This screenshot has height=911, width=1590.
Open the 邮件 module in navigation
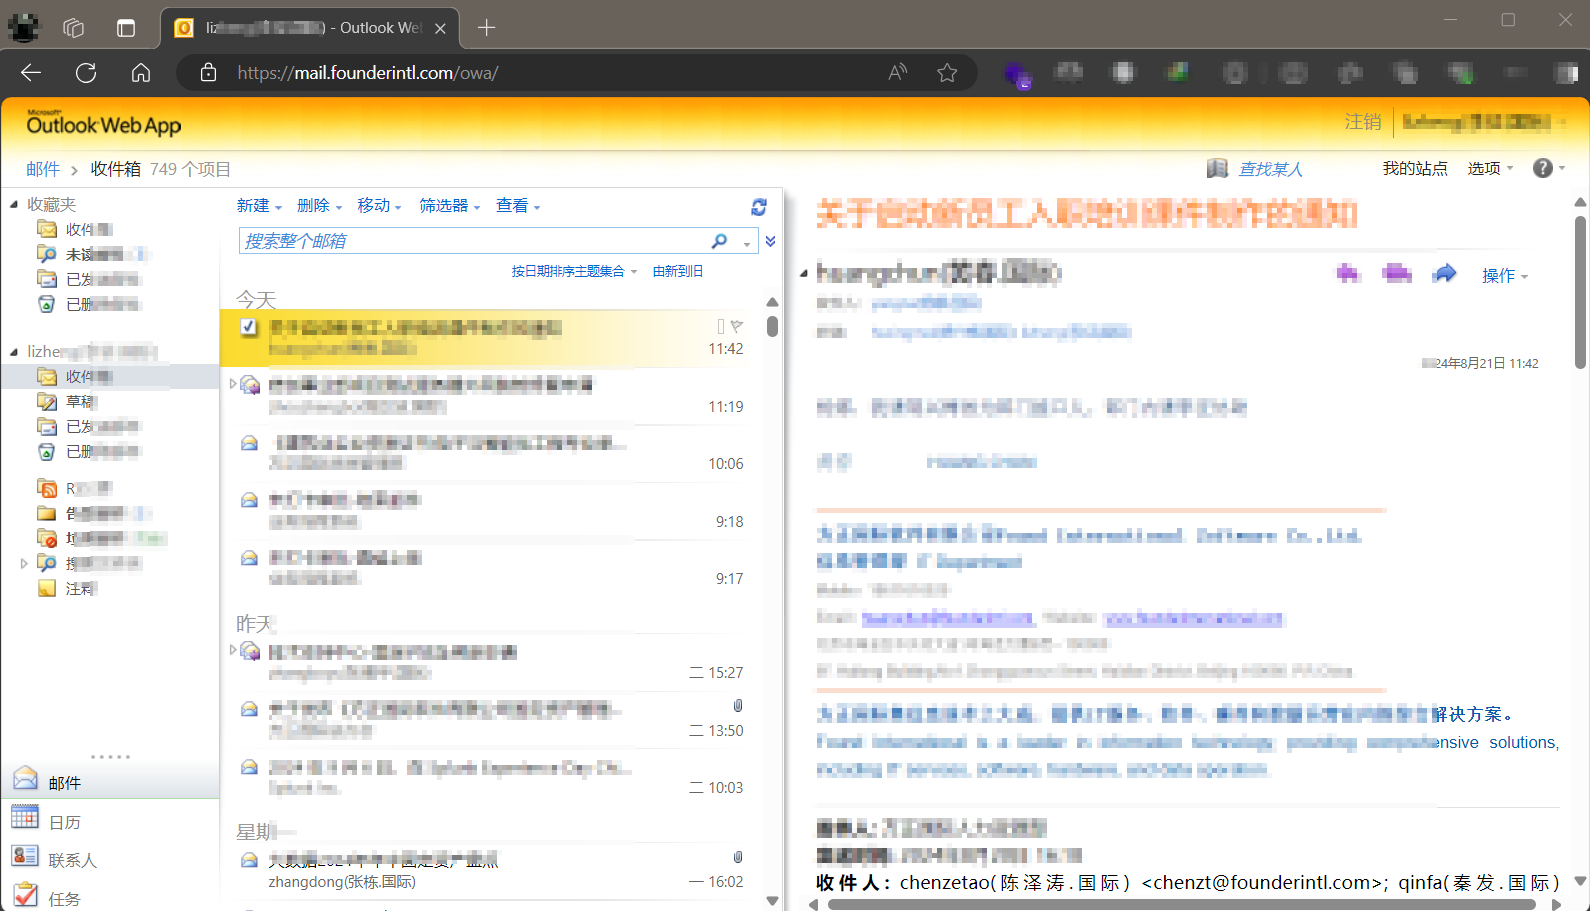pyautogui.click(x=110, y=782)
